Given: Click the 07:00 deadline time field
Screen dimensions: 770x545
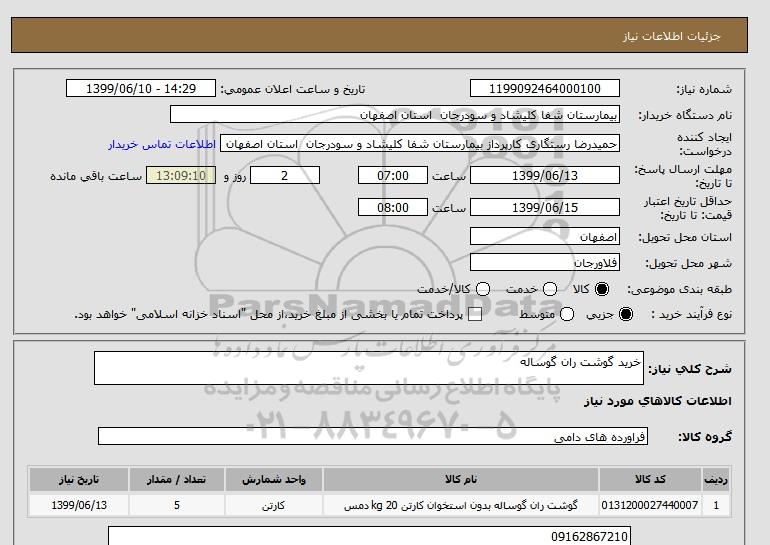Looking at the screenshot, I should 393,175.
